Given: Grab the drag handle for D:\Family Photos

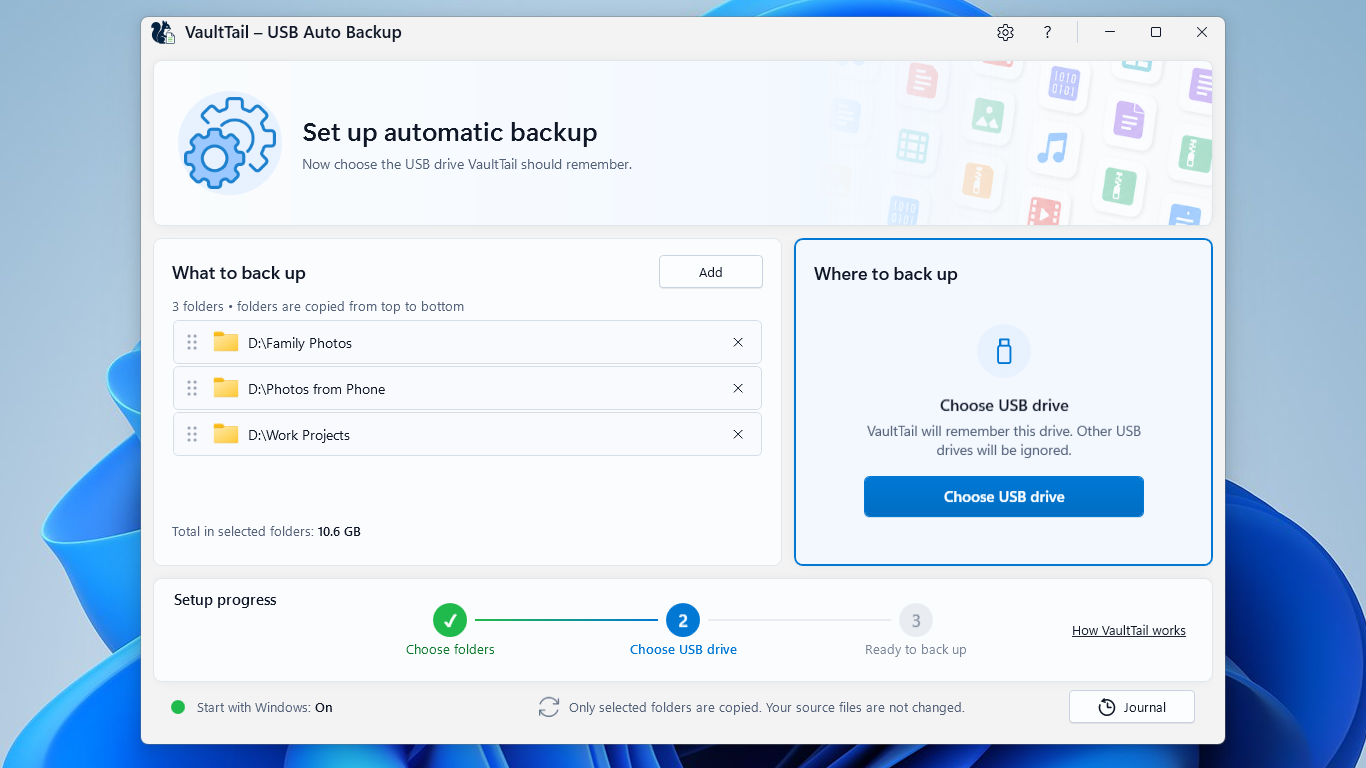Looking at the screenshot, I should pos(192,342).
